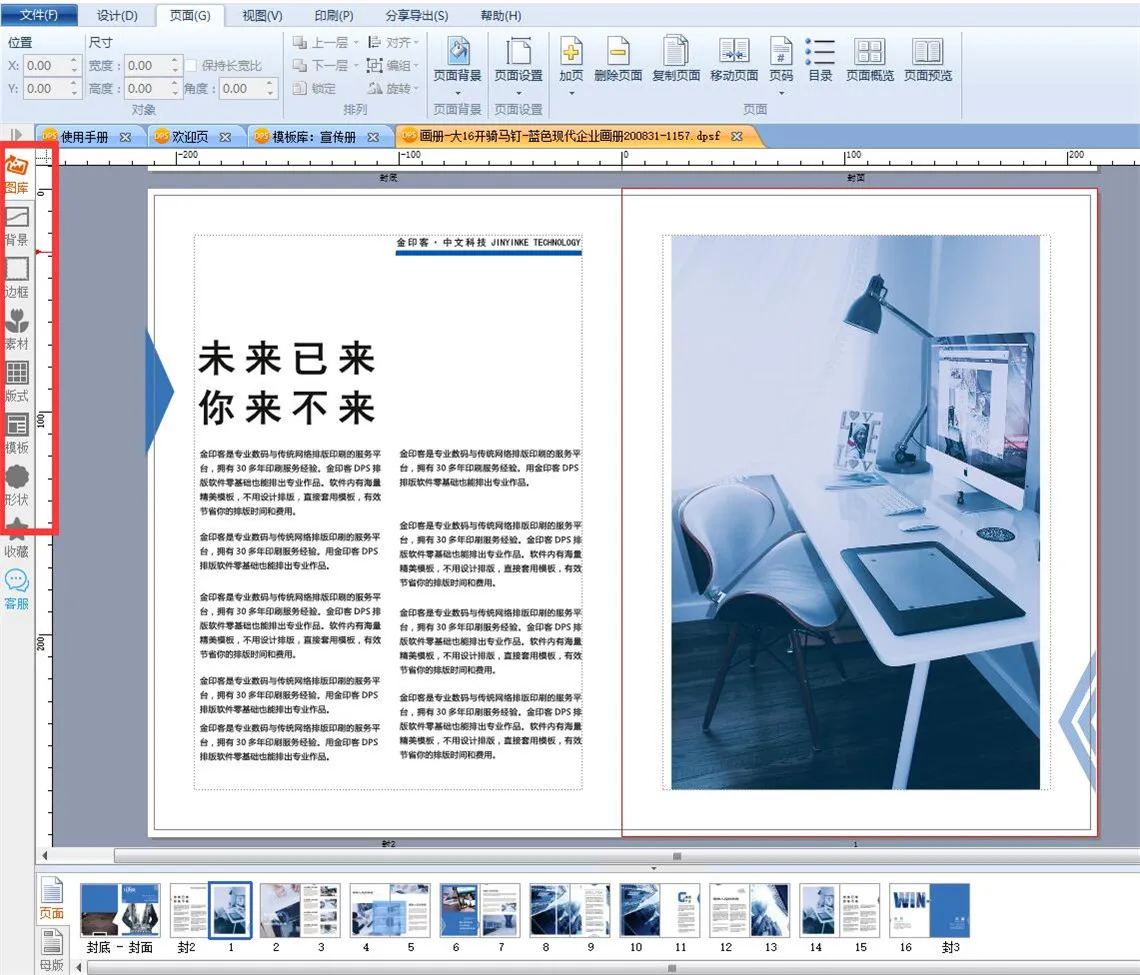Screen dimensions: 1140x975
Task: Open the 背景 background panel
Action: (x=17, y=226)
